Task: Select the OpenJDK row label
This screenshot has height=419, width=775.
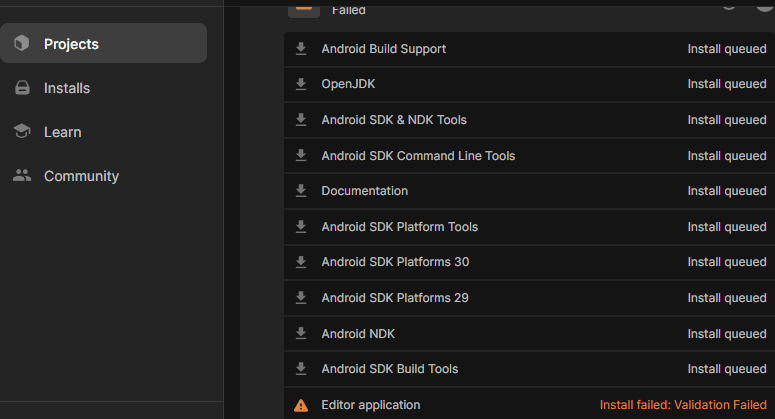Action: tap(348, 84)
